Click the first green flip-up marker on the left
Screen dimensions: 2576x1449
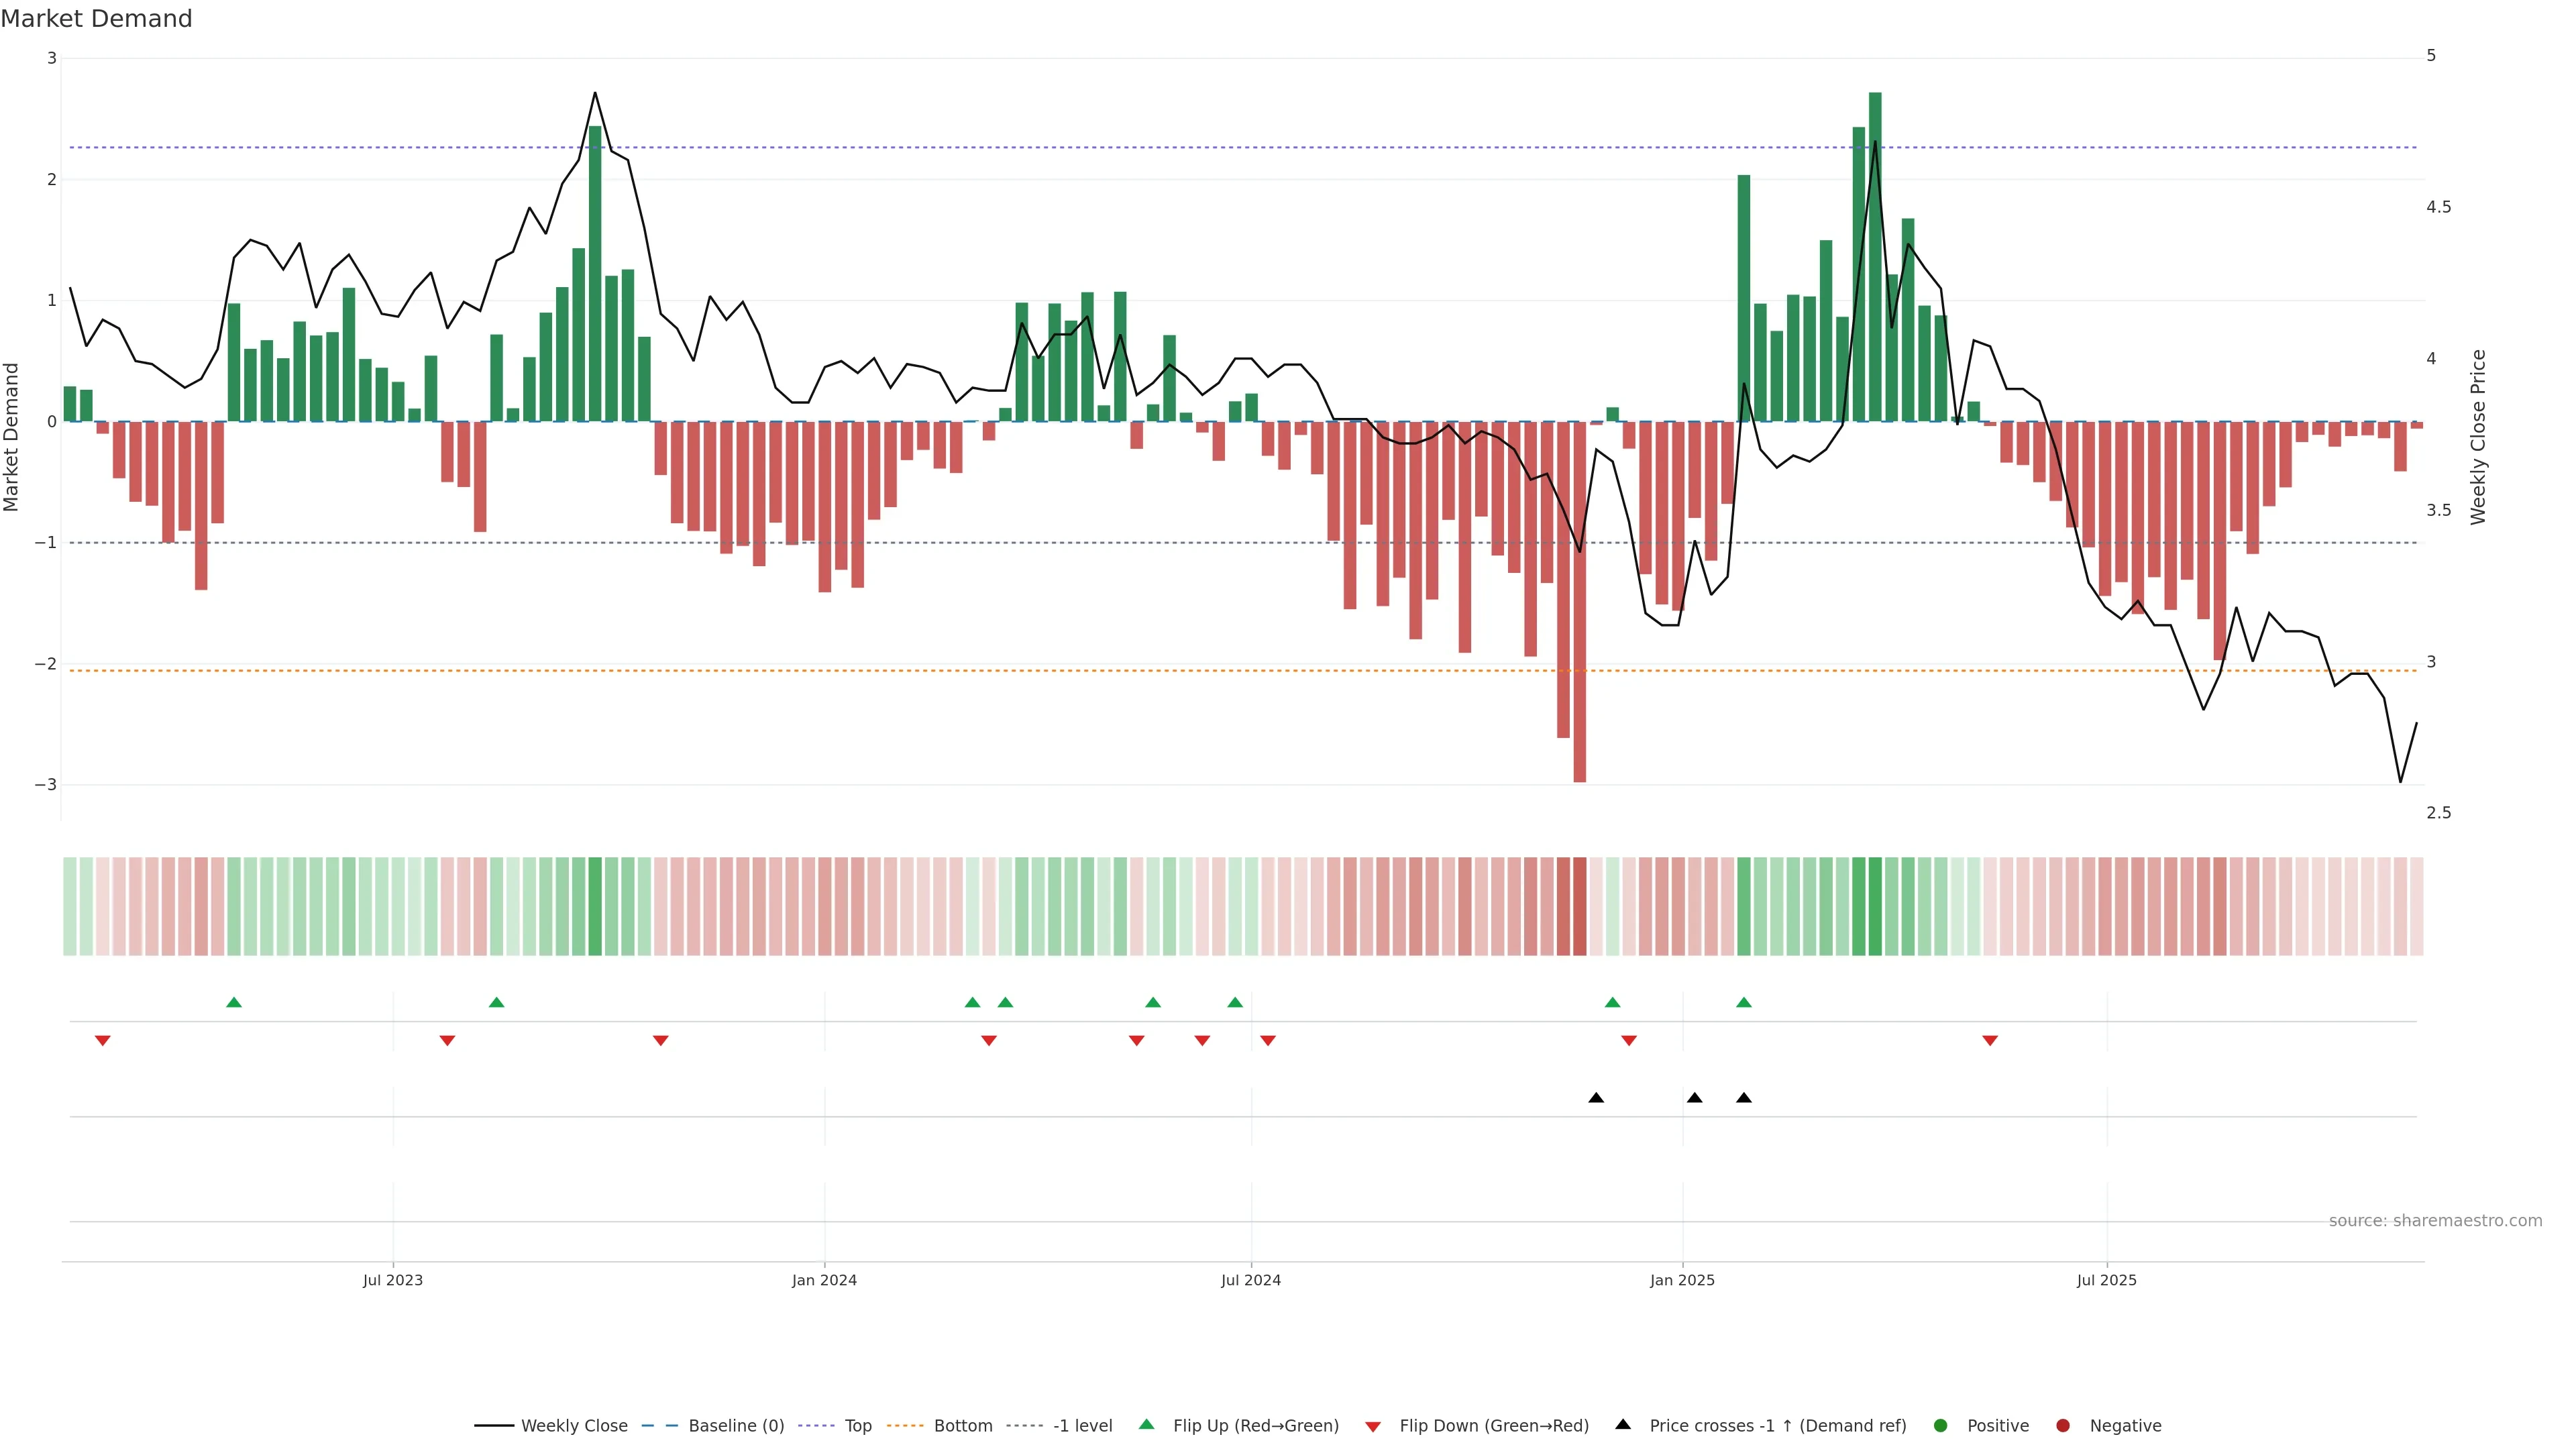click(234, 1003)
